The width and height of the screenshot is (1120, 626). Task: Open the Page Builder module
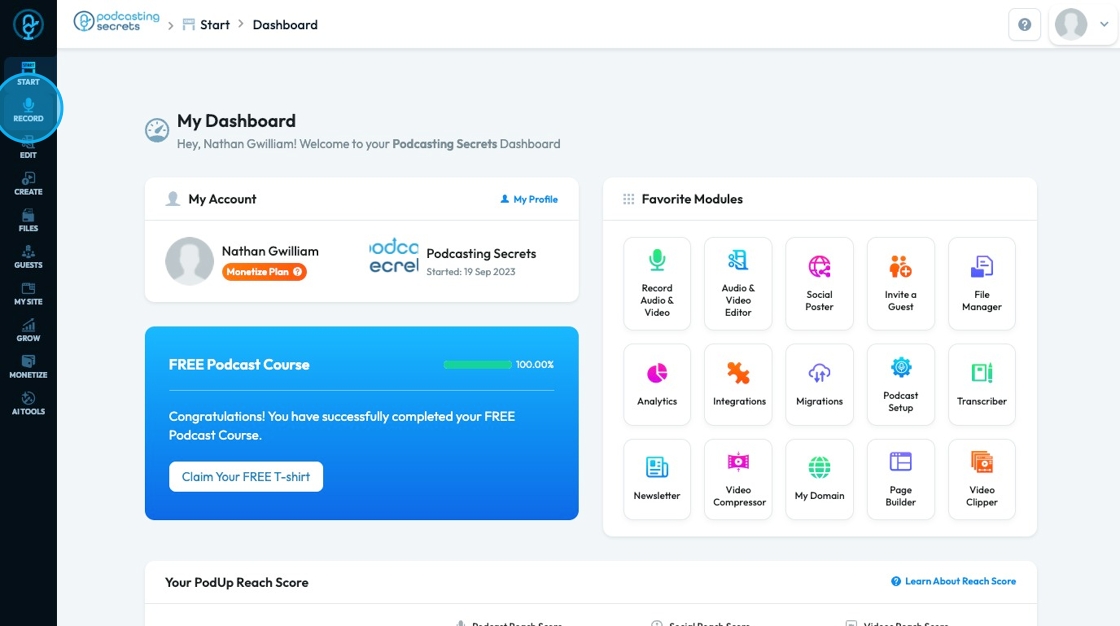901,479
